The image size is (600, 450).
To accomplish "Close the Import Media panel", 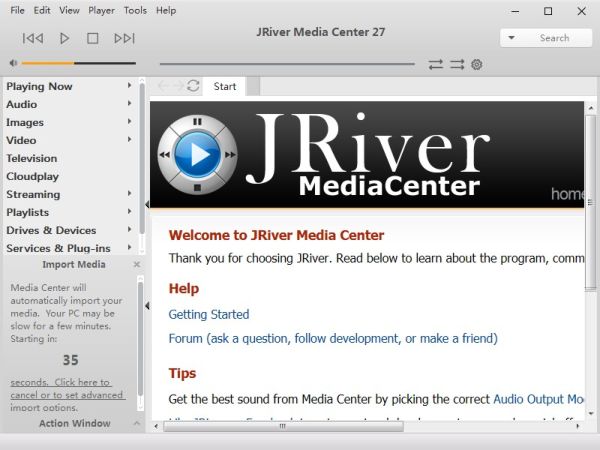I will pyautogui.click(x=137, y=265).
